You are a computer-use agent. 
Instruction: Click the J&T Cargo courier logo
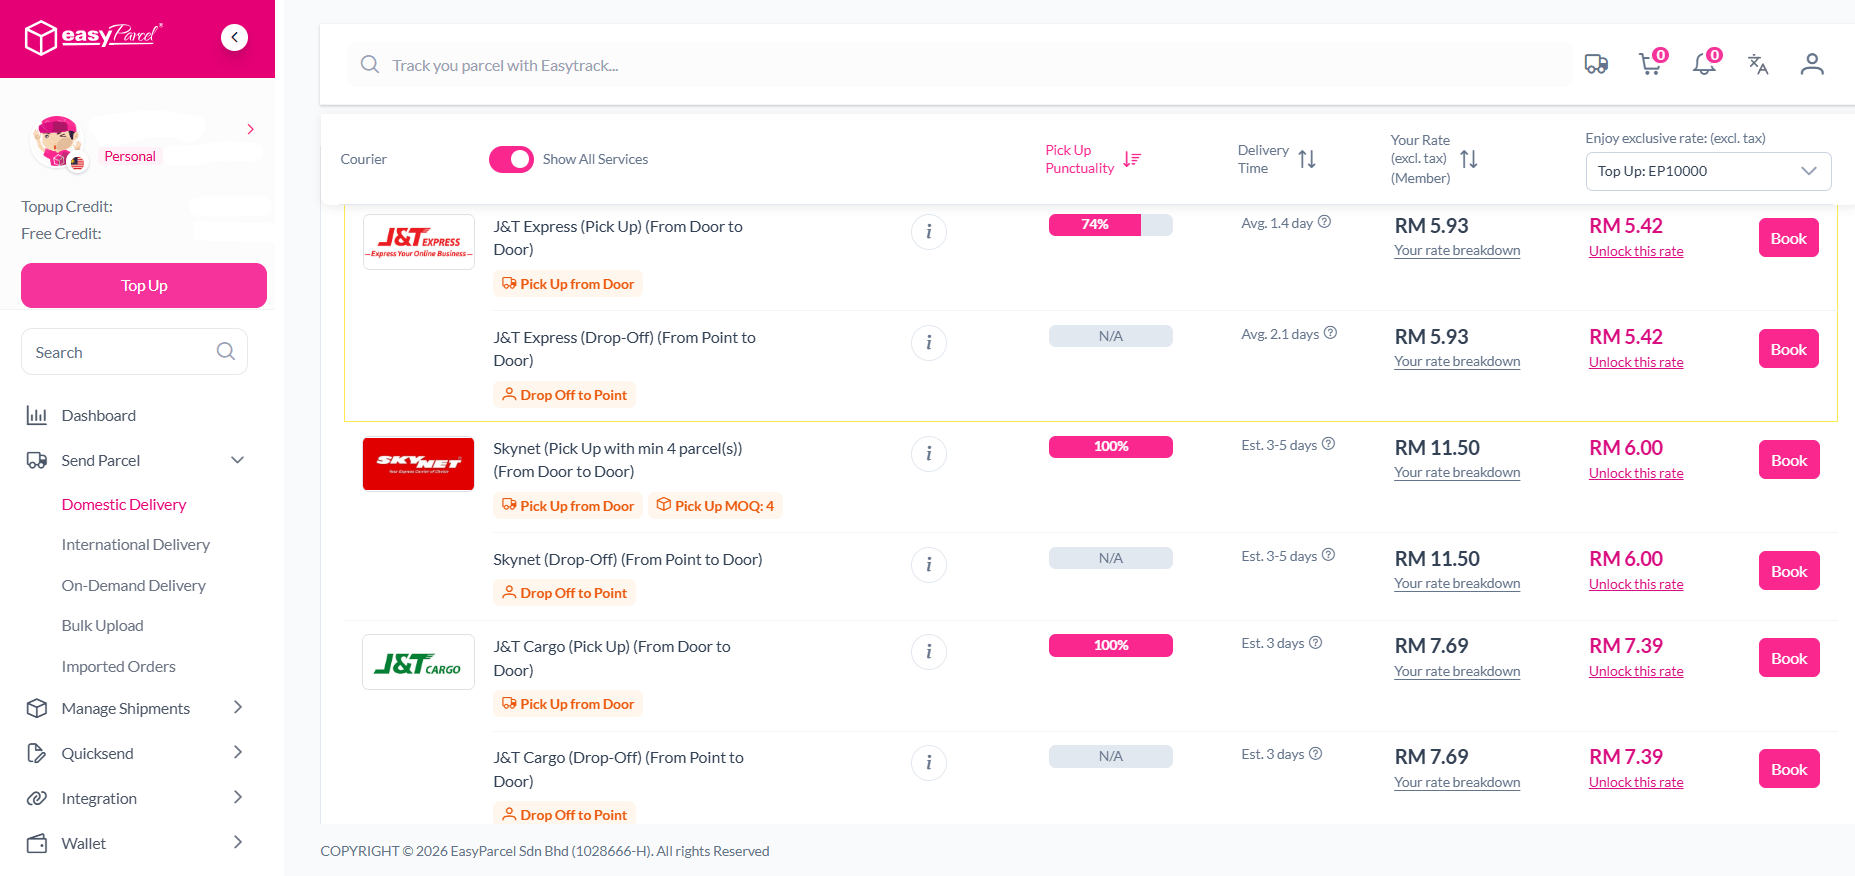418,662
